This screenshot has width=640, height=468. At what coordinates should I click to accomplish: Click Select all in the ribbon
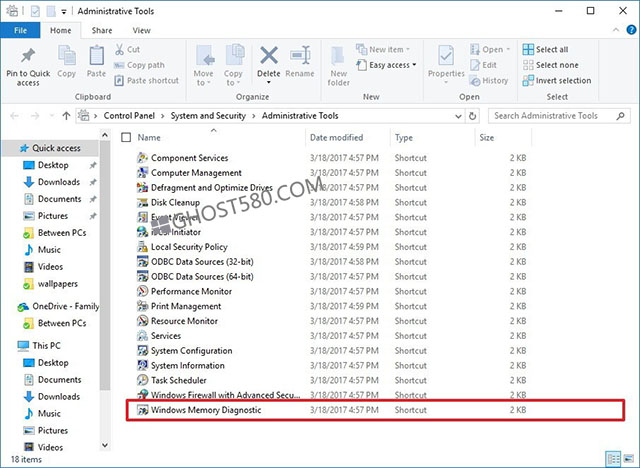(x=545, y=49)
